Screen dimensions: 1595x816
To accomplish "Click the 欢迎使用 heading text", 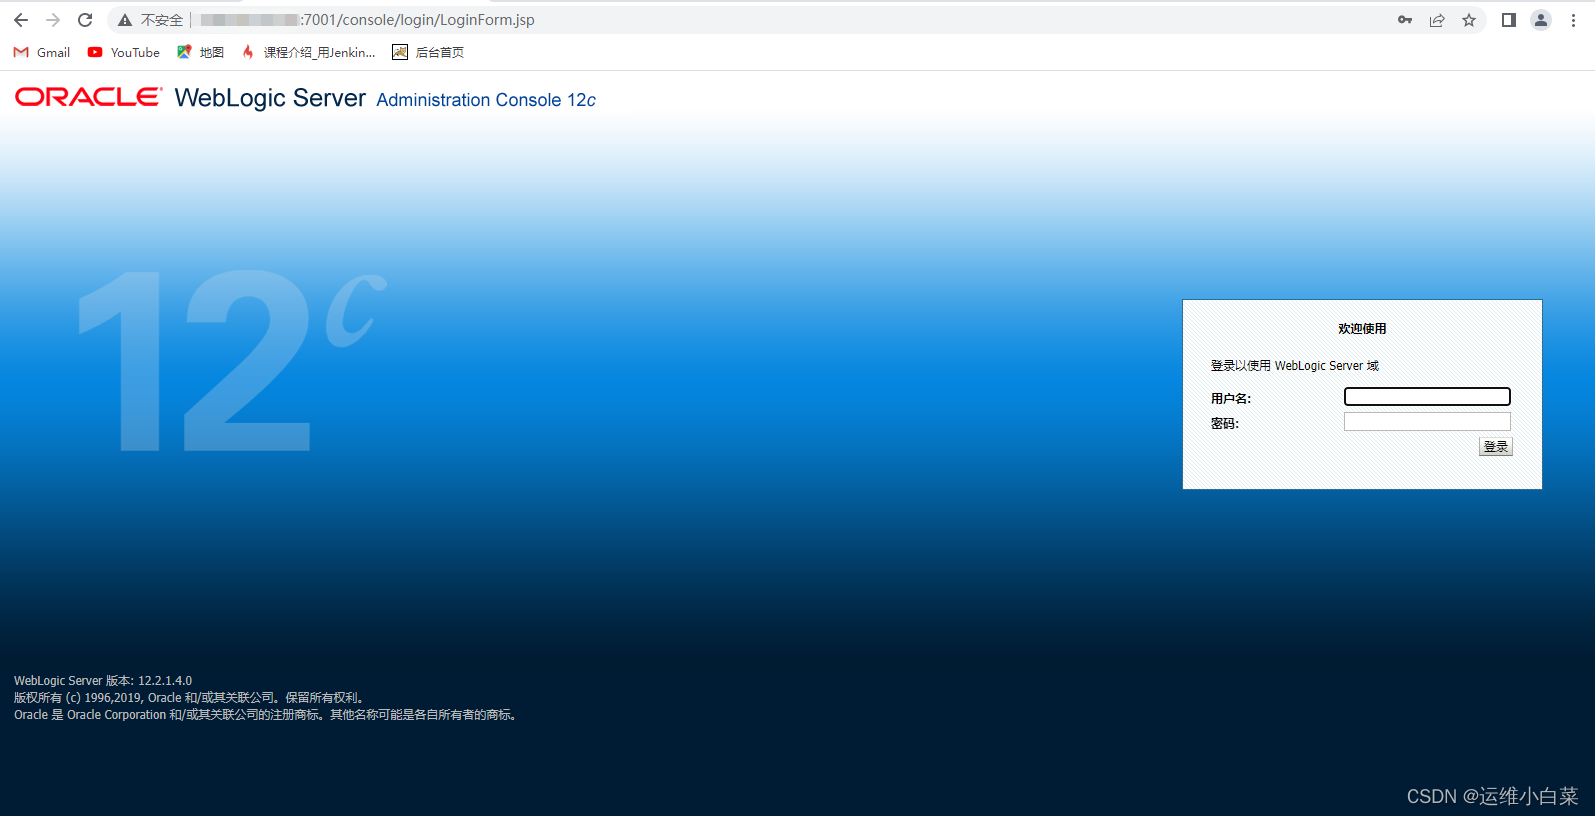I will [x=1362, y=329].
